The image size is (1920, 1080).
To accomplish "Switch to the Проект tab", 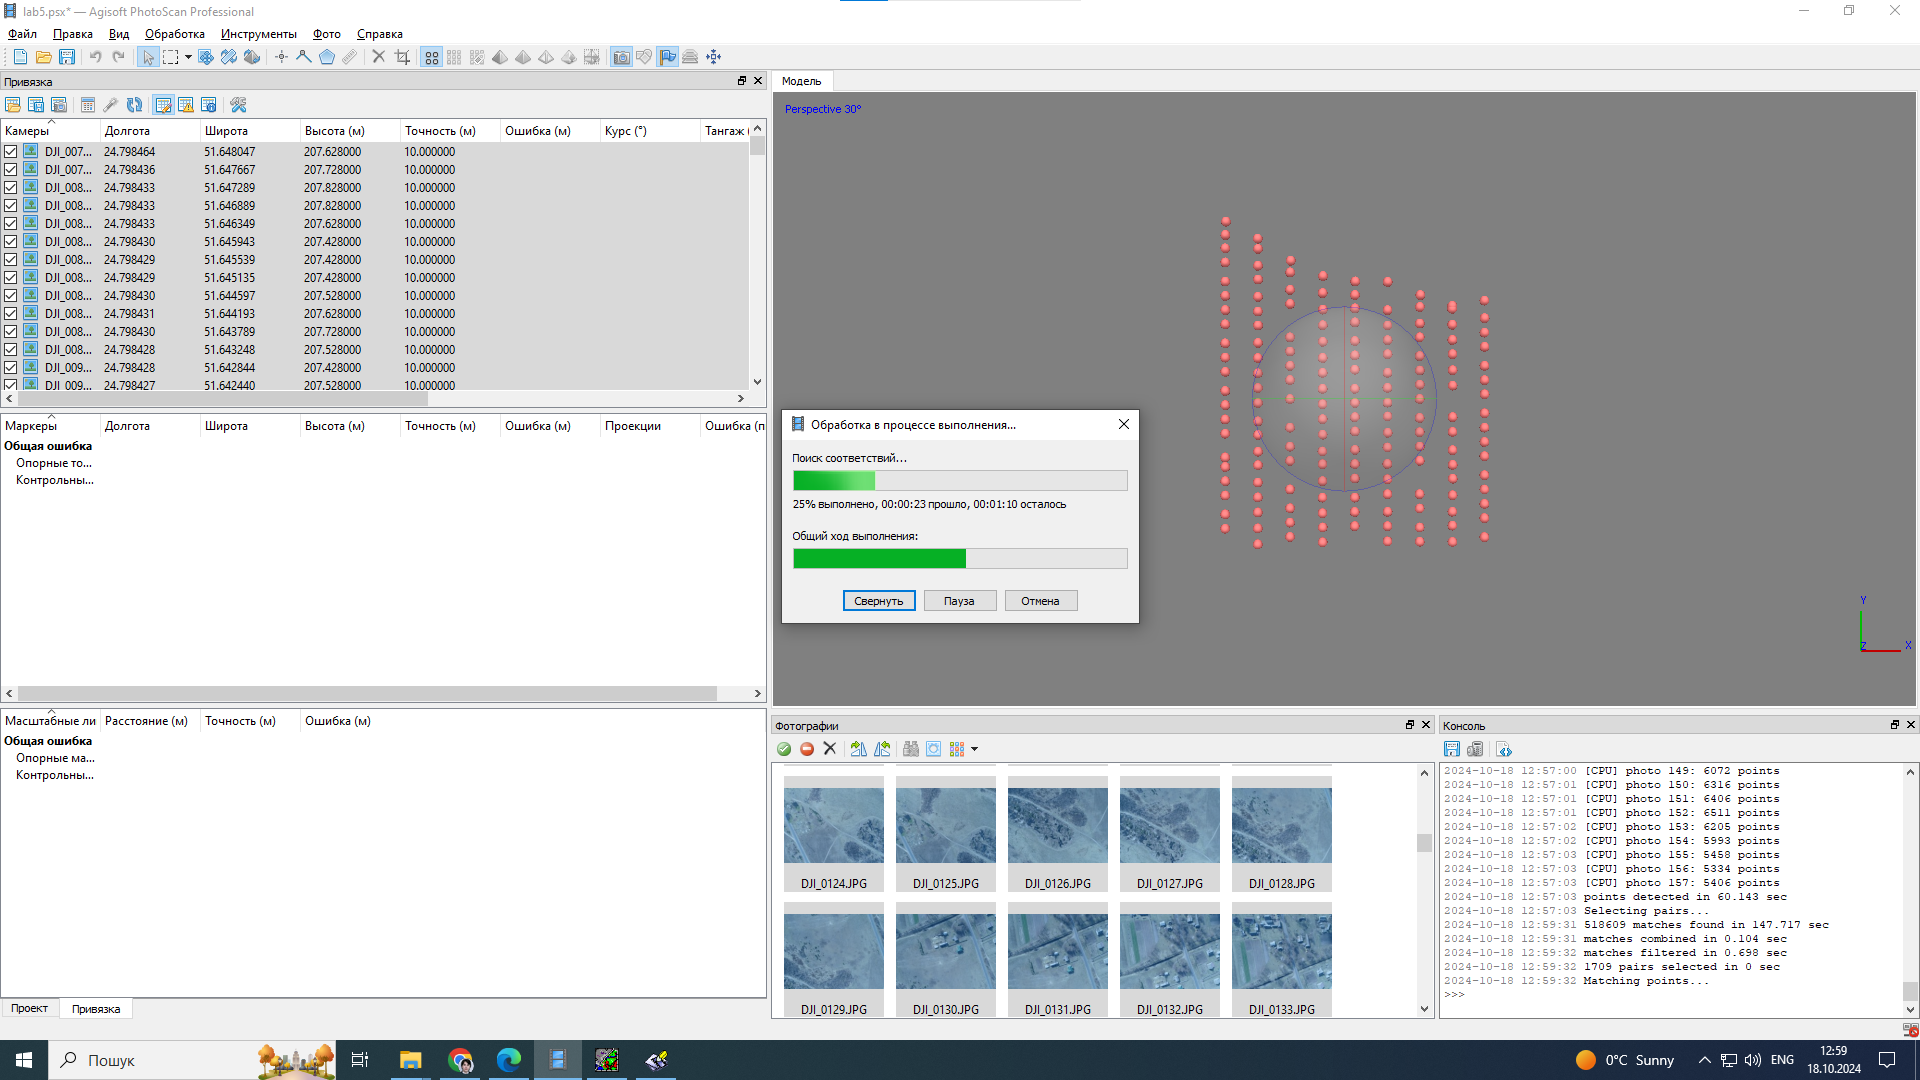I will (x=29, y=1008).
